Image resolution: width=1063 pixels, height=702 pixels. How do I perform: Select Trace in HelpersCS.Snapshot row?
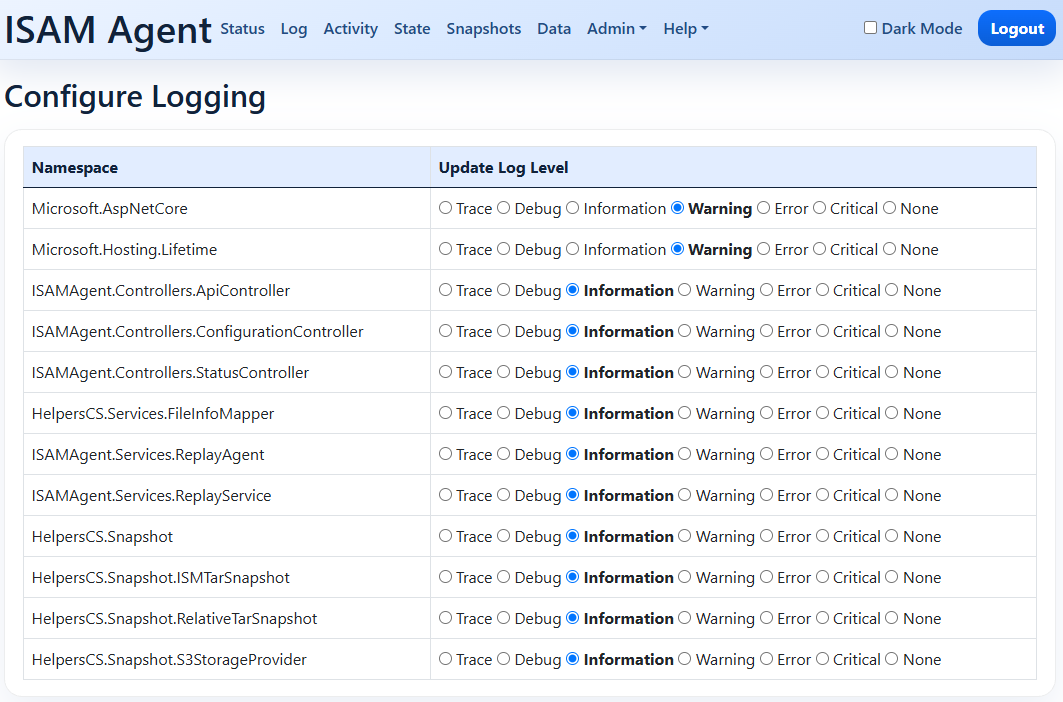[x=445, y=536]
